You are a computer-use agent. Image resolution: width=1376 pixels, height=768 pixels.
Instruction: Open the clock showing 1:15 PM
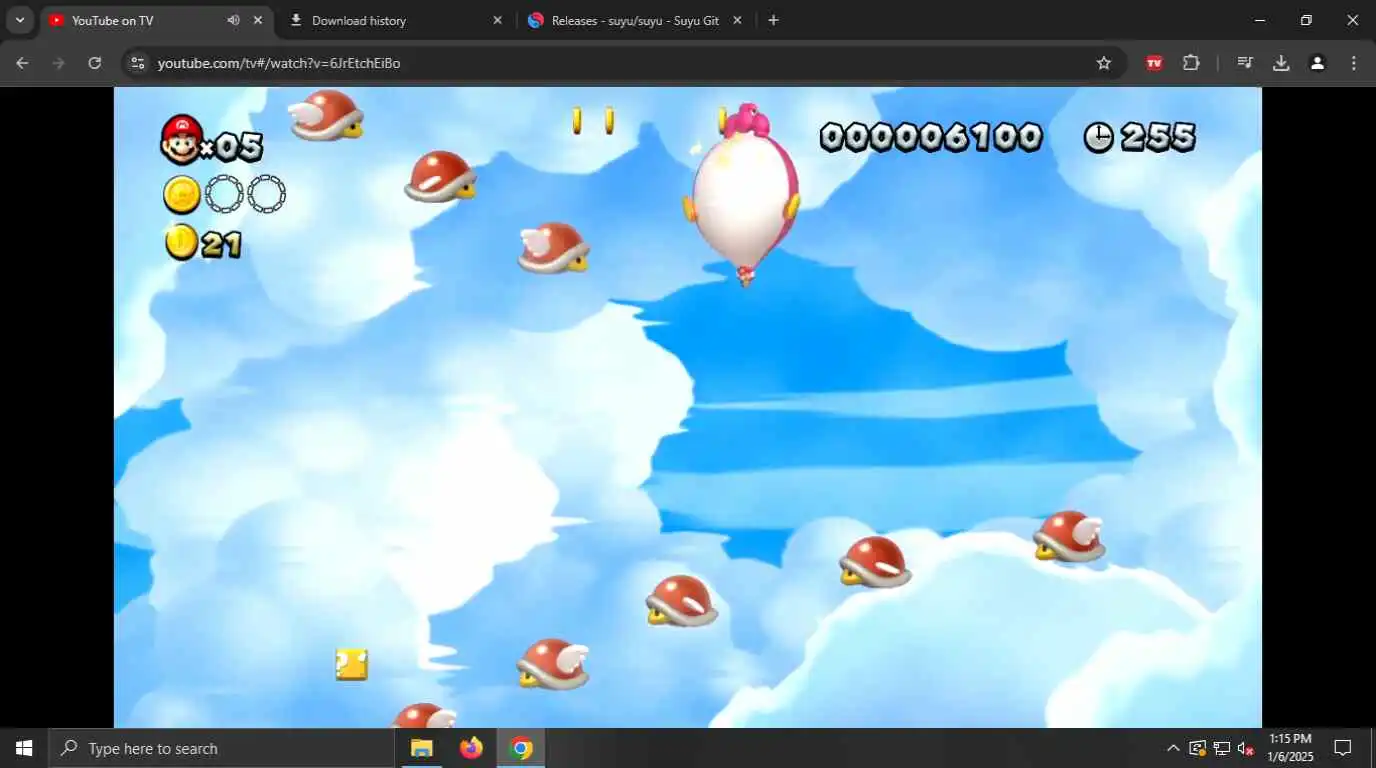(x=1290, y=748)
